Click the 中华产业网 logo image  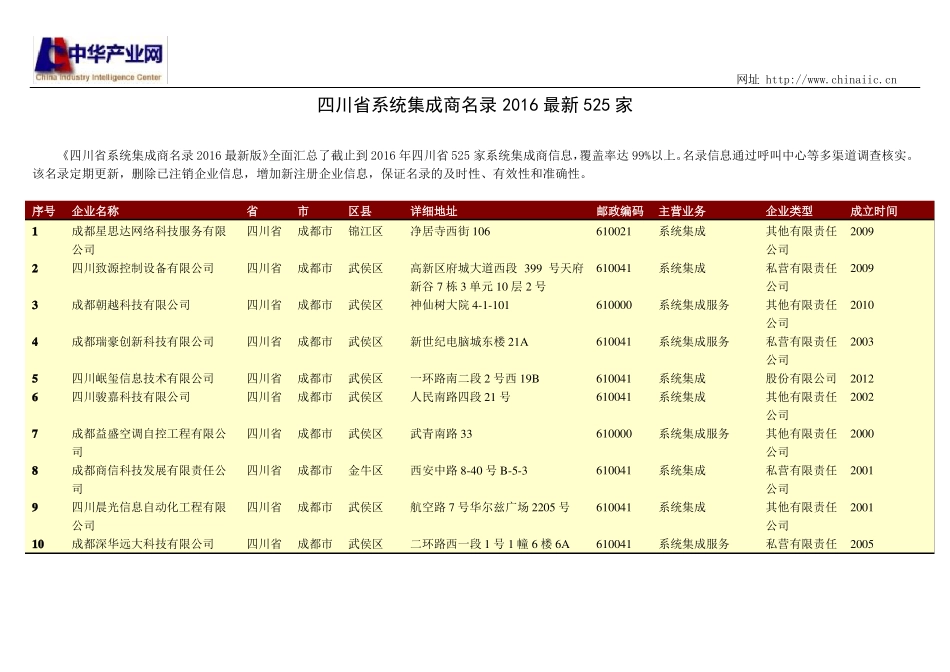[100, 60]
